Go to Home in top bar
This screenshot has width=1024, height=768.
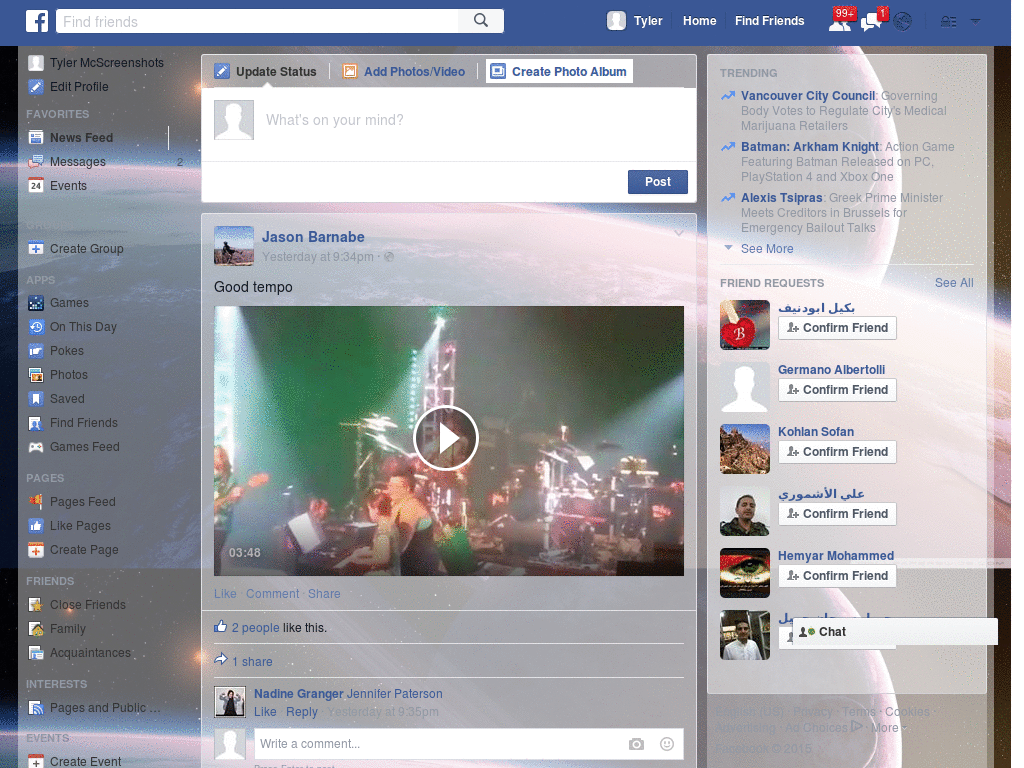(699, 21)
